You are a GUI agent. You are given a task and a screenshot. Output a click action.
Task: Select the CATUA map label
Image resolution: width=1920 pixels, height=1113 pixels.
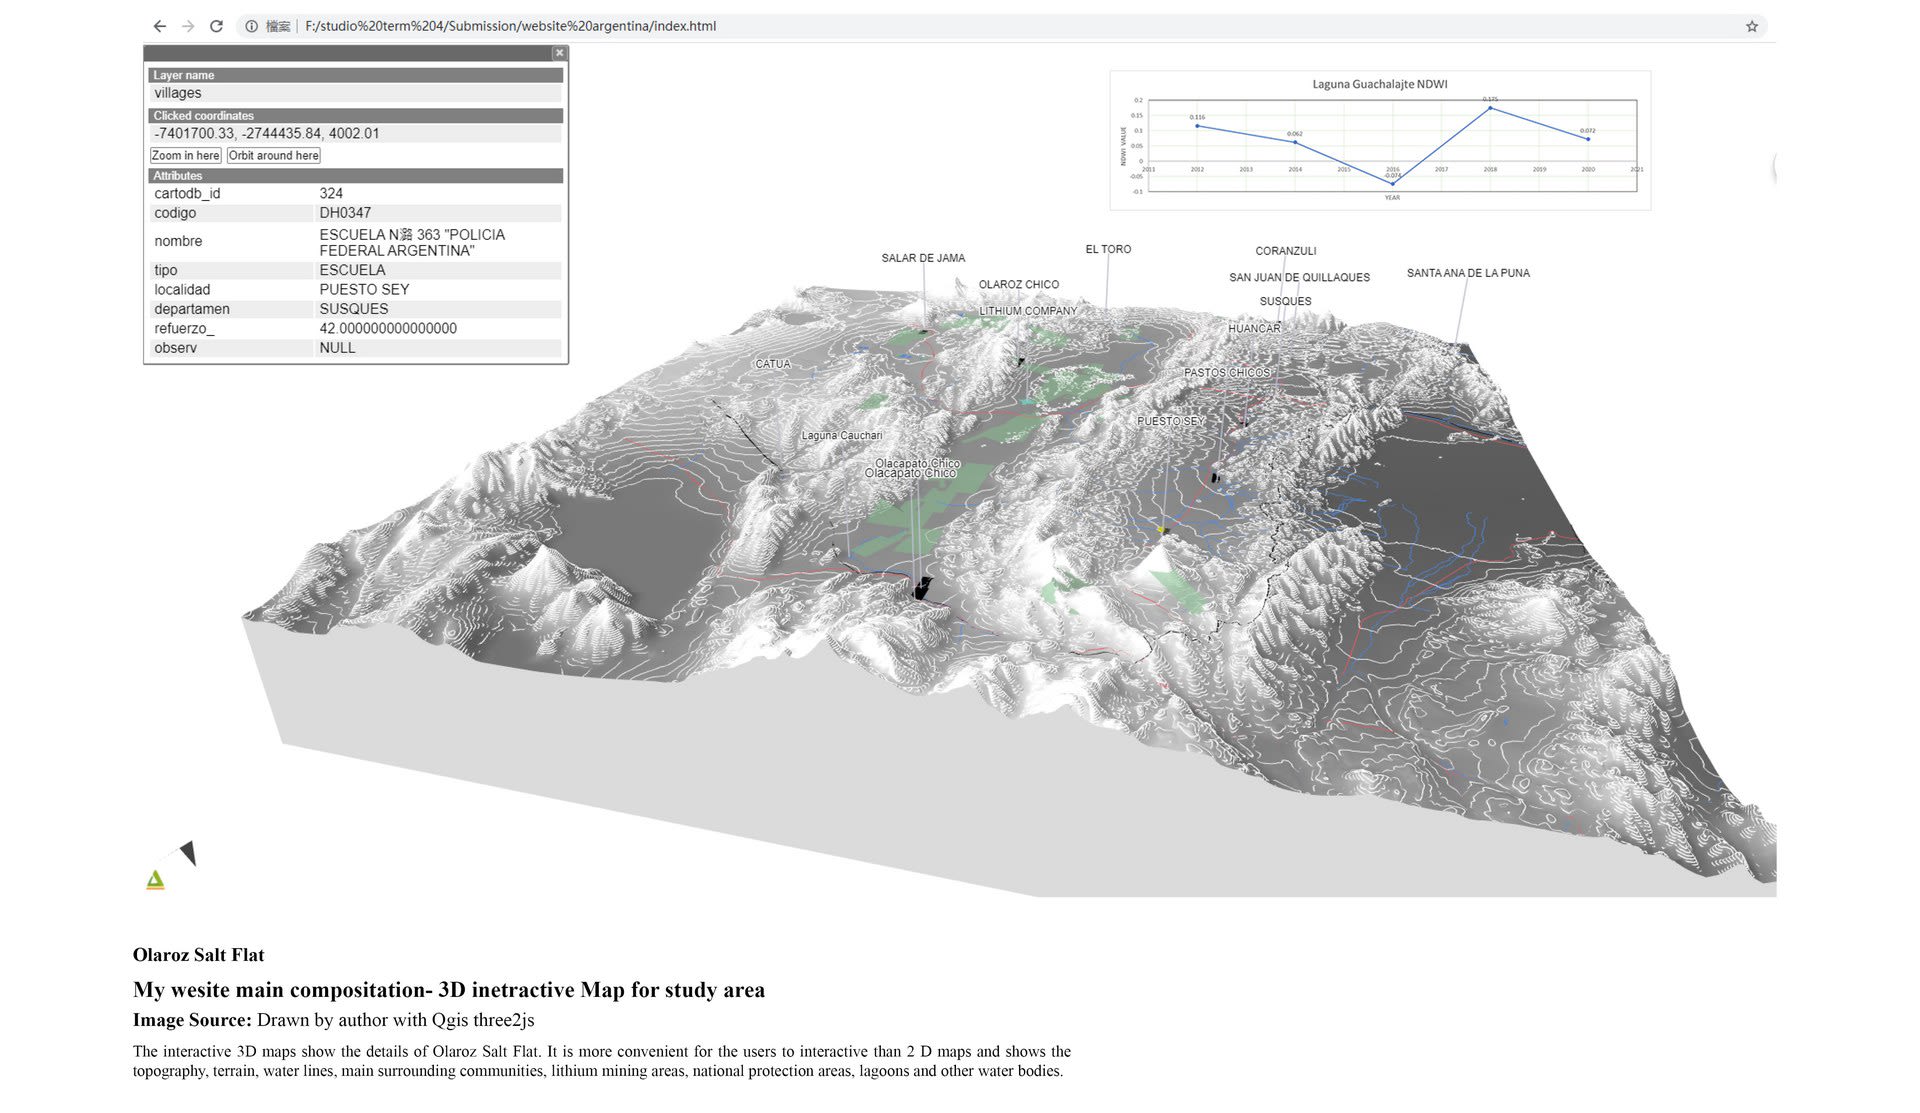click(x=772, y=364)
